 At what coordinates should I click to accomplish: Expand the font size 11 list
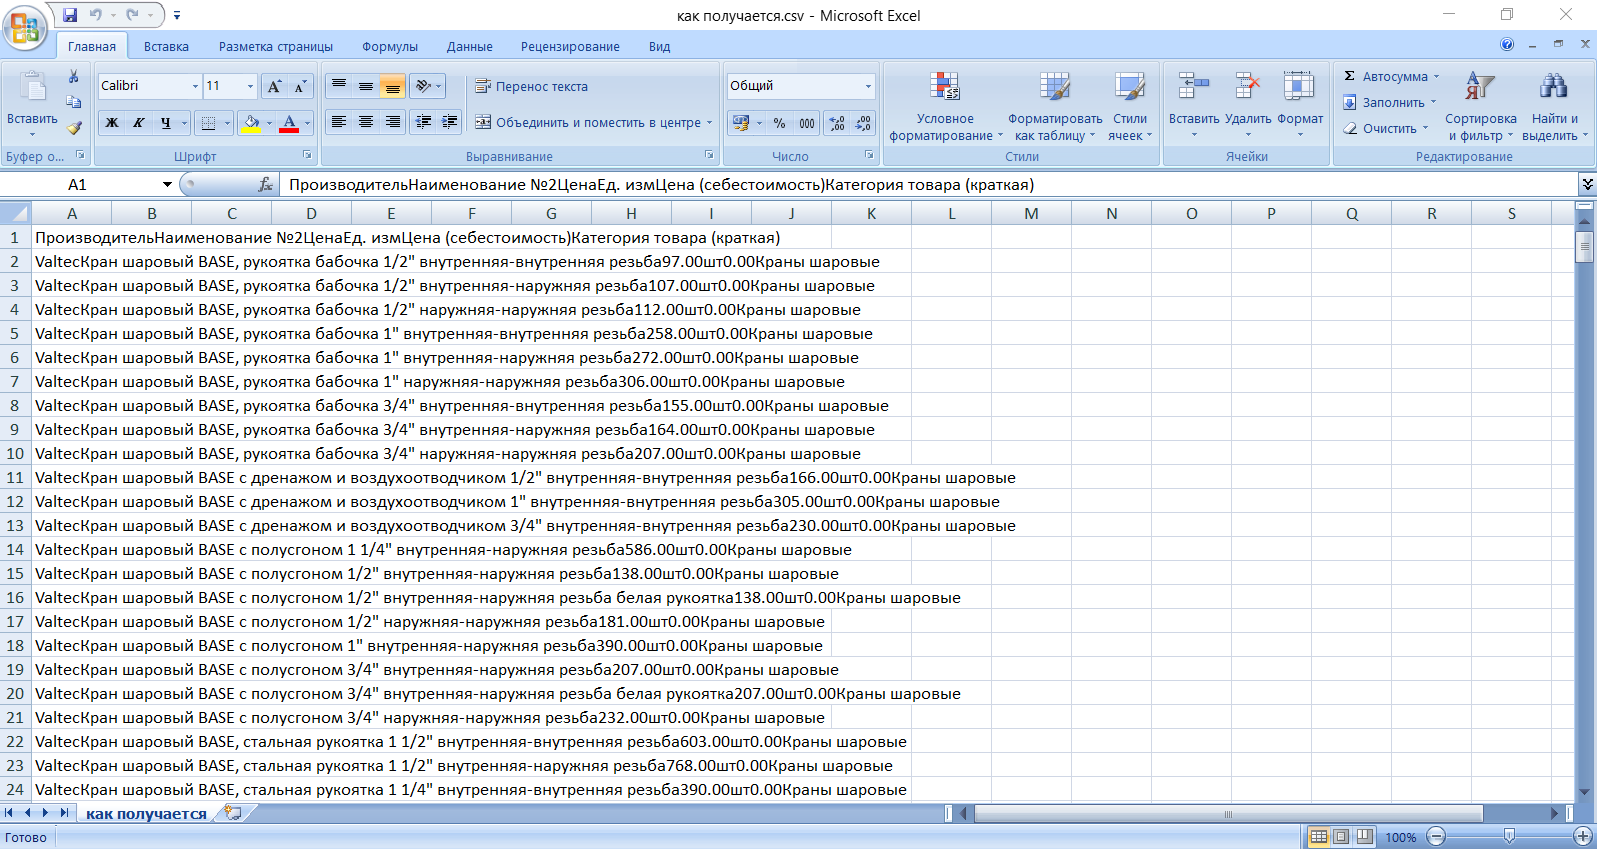250,87
